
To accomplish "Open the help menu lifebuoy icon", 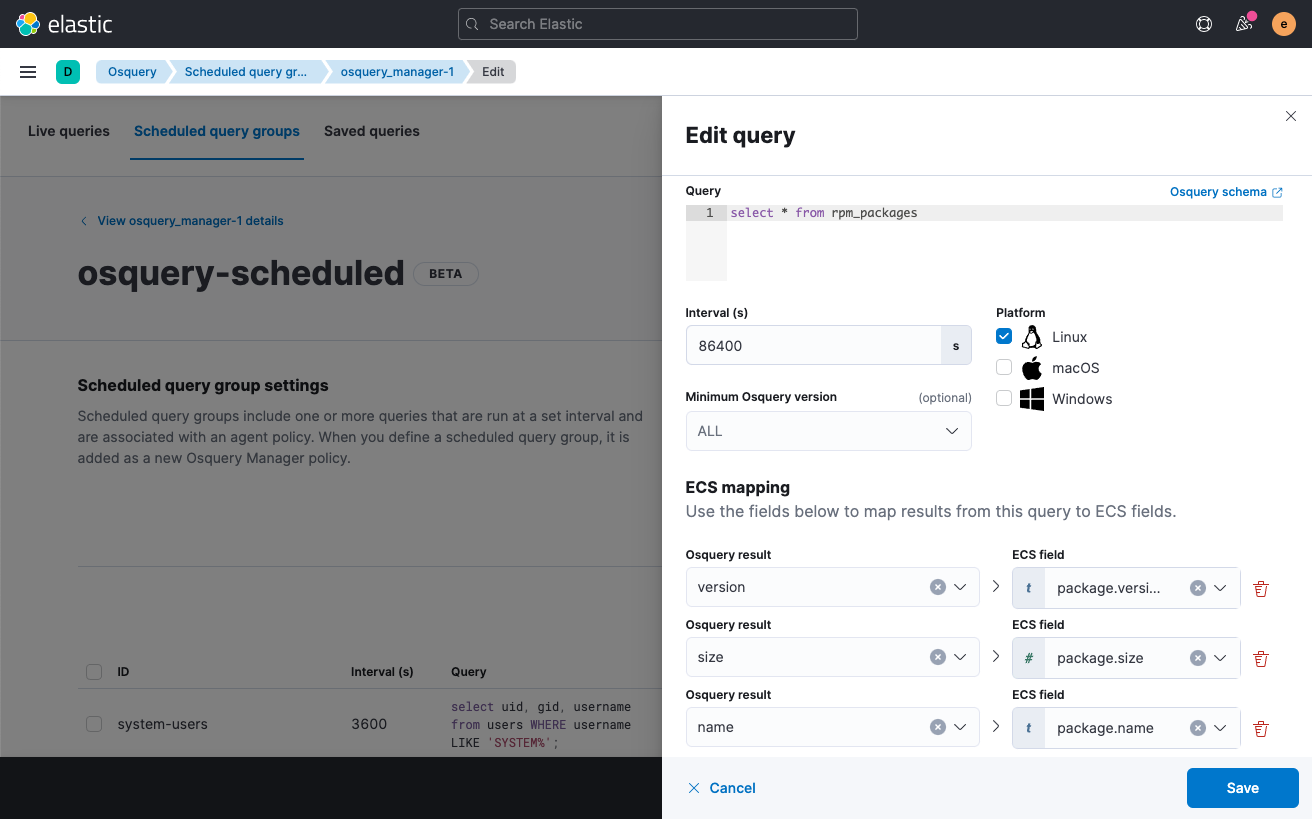I will click(1204, 24).
